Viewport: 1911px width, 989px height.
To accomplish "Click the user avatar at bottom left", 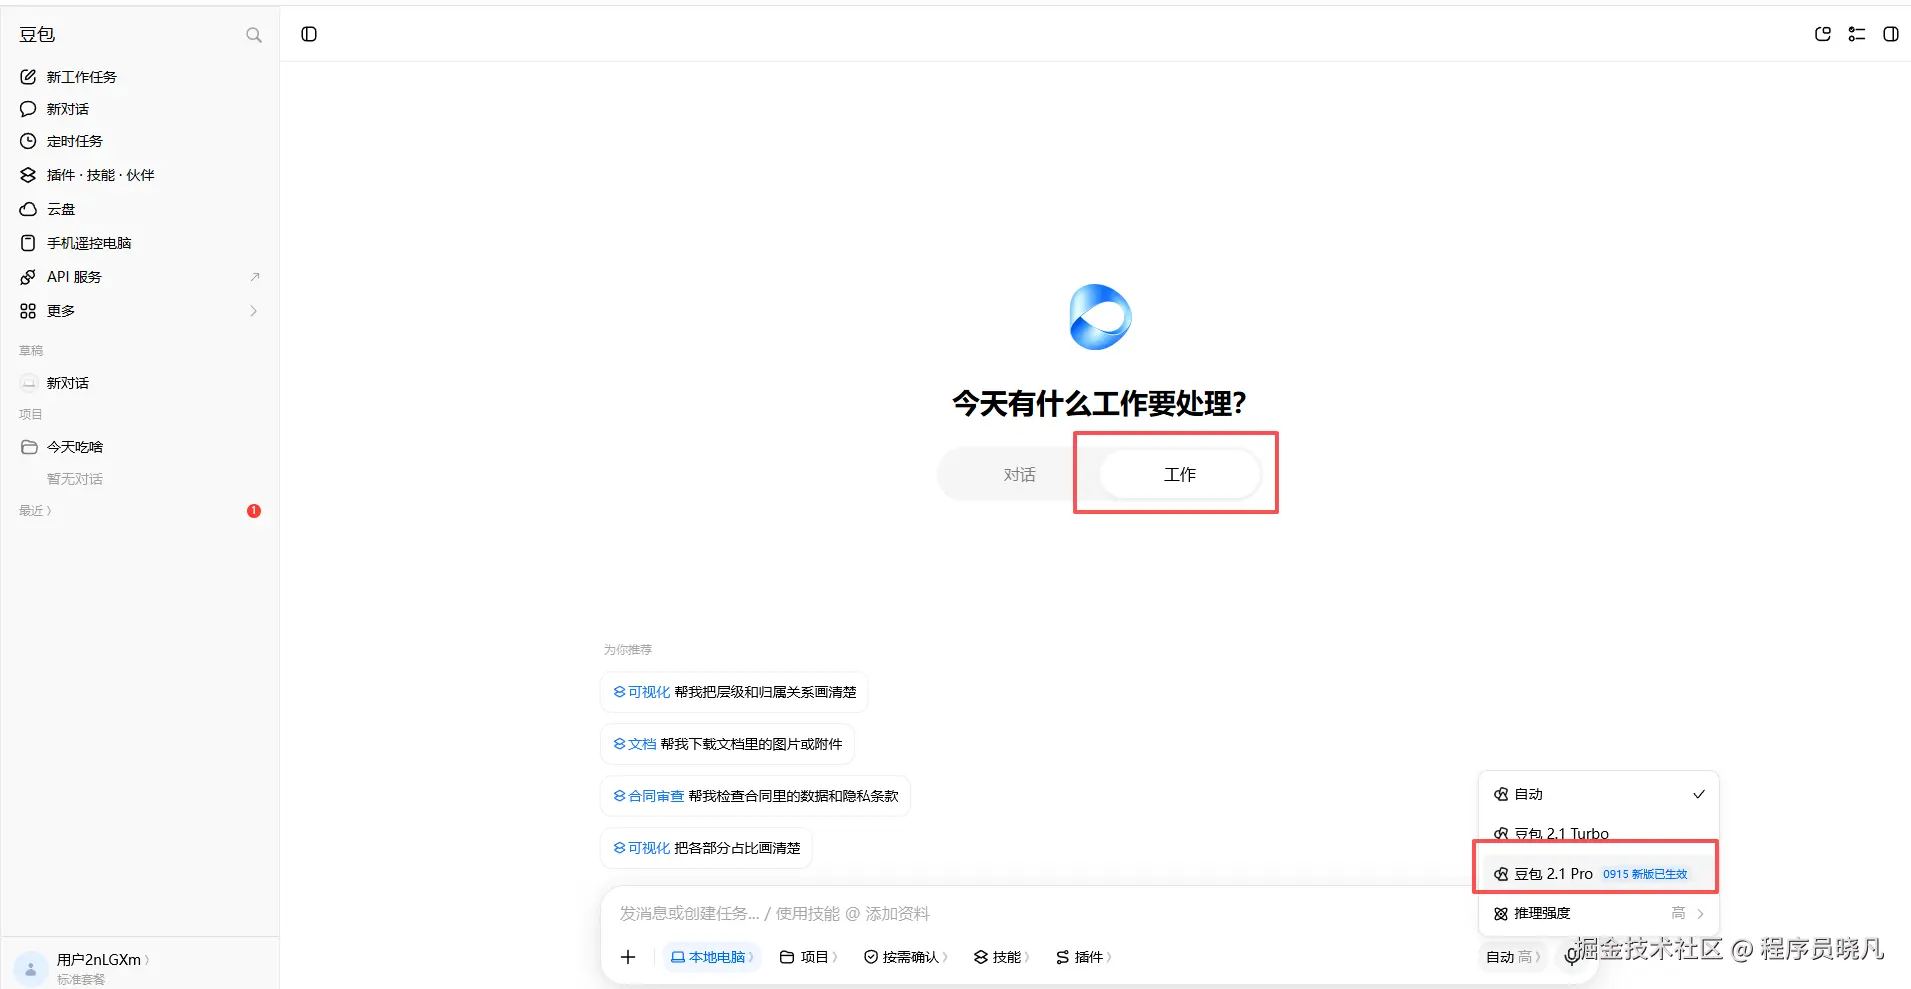I will tap(31, 968).
